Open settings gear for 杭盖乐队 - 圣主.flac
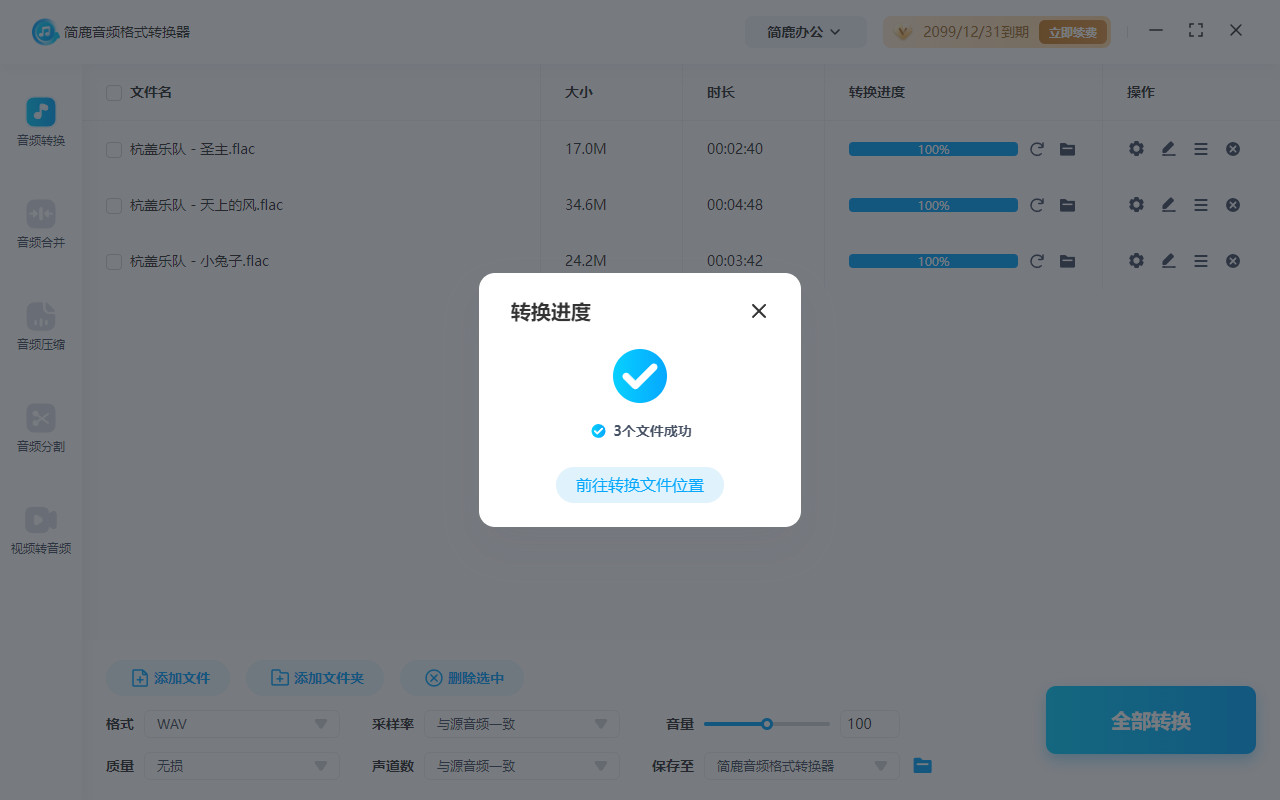 coord(1136,148)
